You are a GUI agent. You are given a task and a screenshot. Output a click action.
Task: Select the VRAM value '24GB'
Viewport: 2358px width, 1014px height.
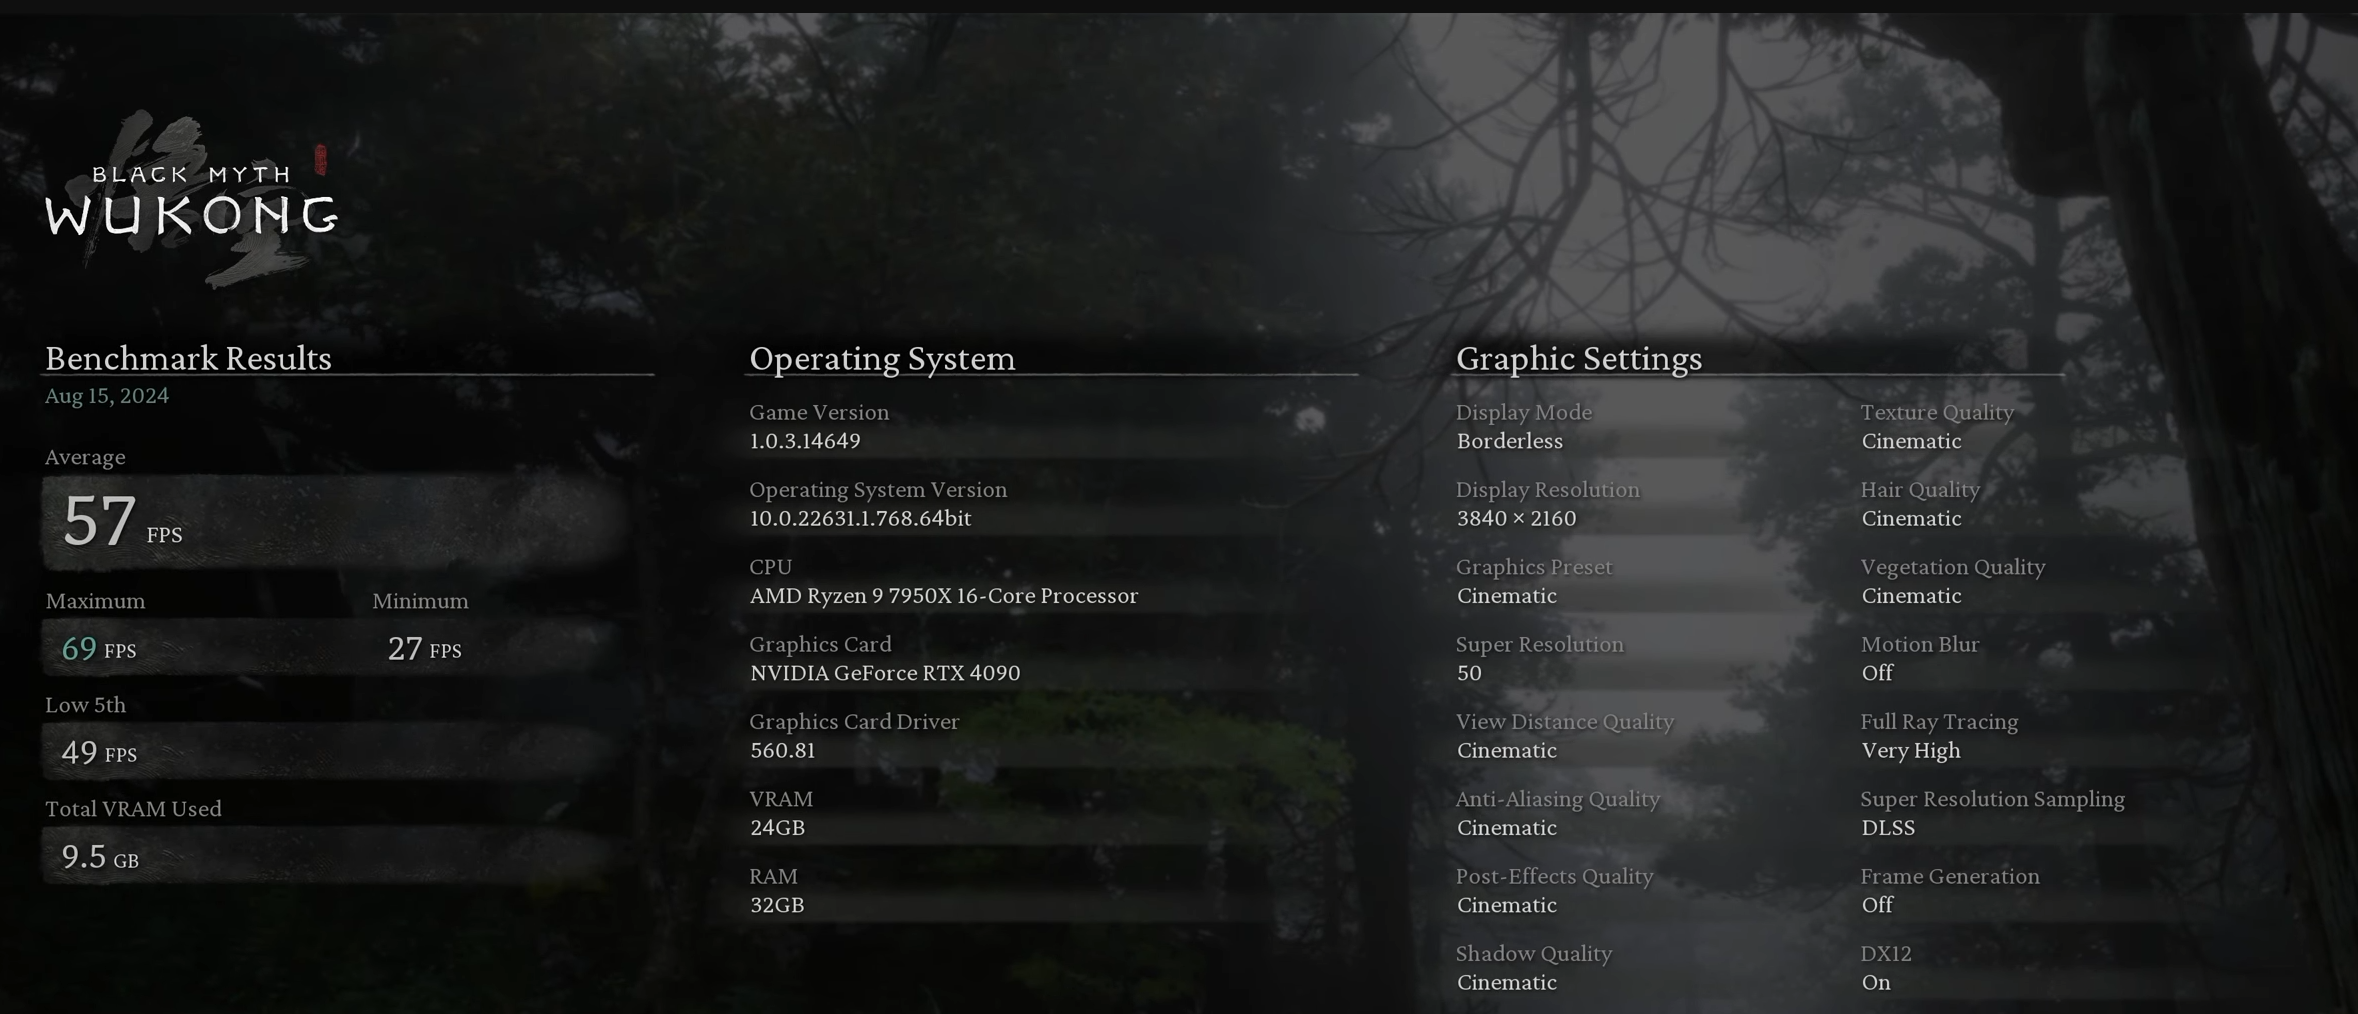(777, 828)
